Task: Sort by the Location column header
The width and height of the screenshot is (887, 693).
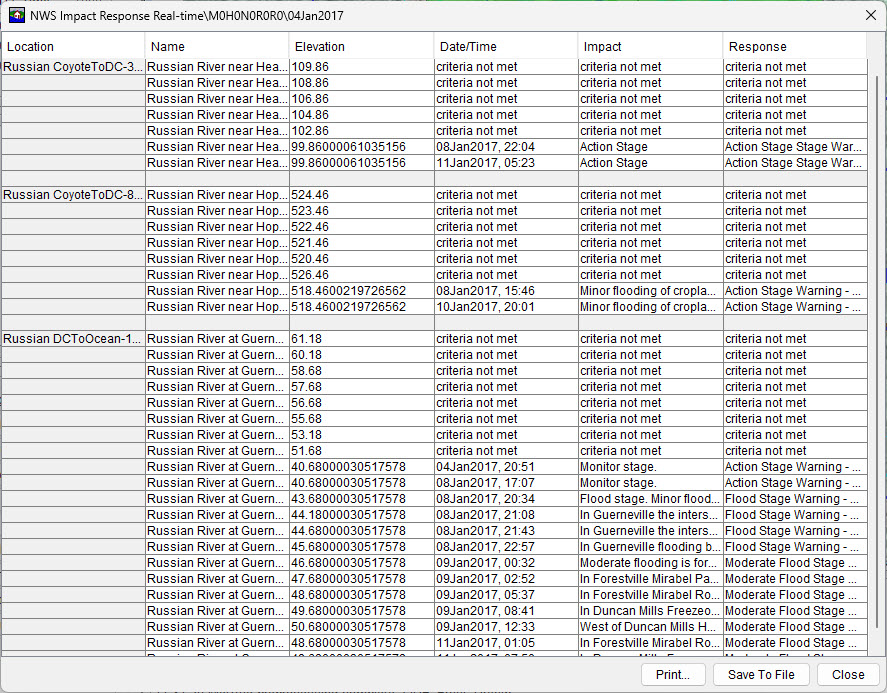Action: (x=73, y=46)
